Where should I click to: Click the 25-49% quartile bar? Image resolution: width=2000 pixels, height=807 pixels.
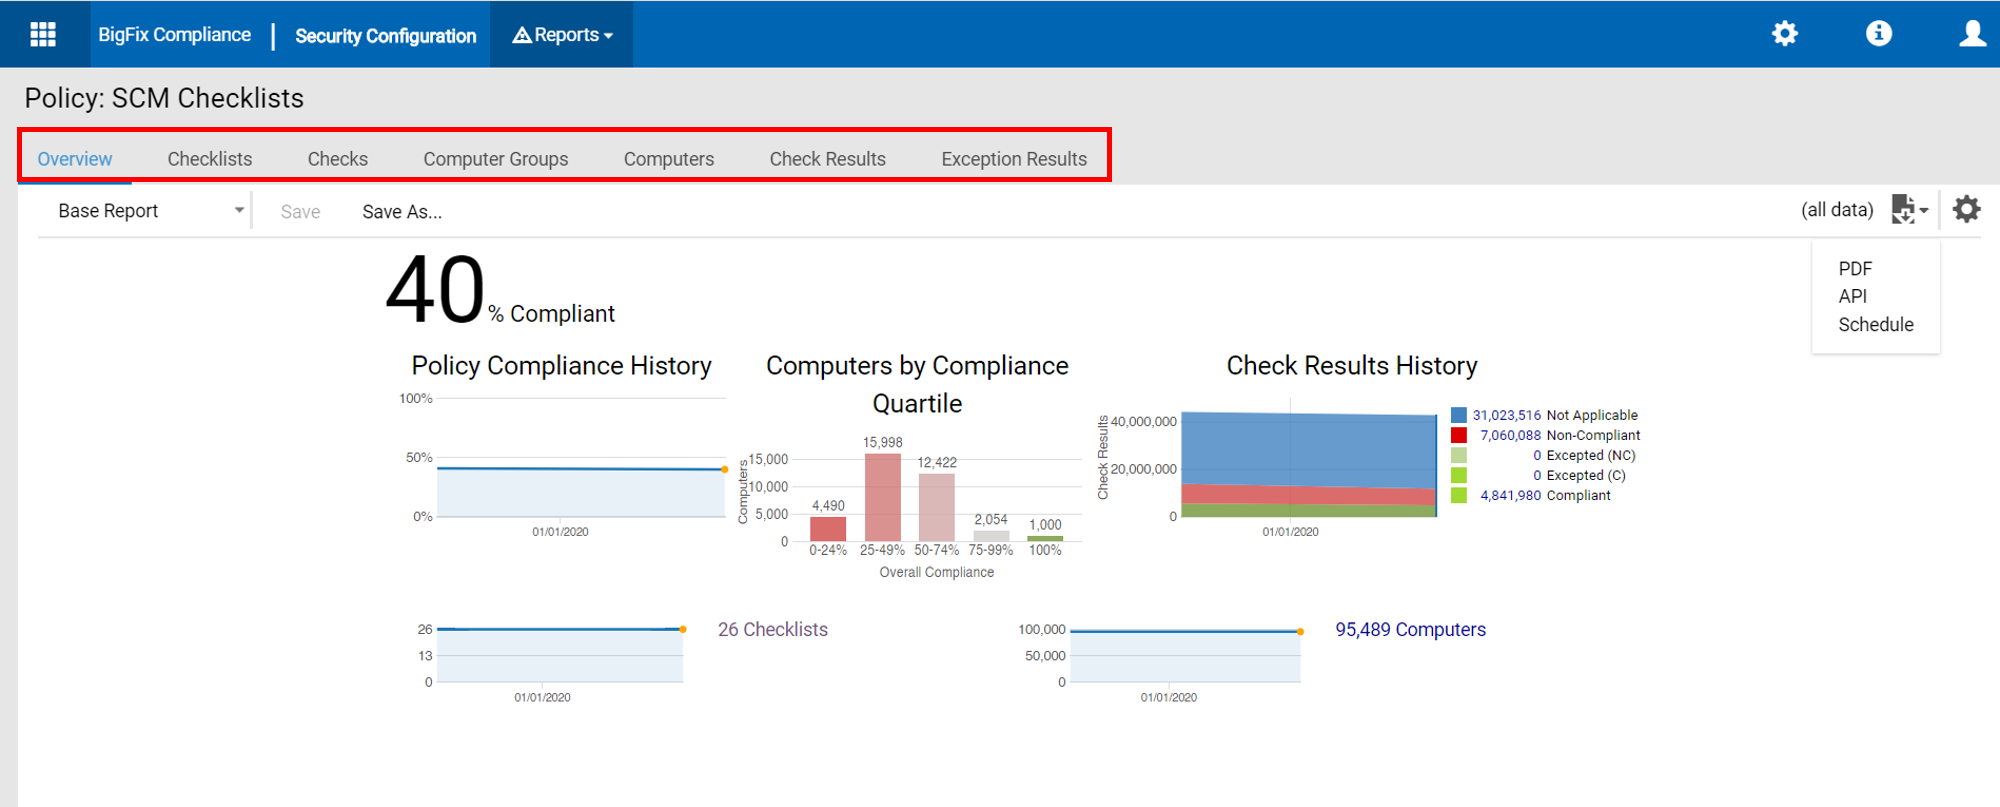(882, 497)
